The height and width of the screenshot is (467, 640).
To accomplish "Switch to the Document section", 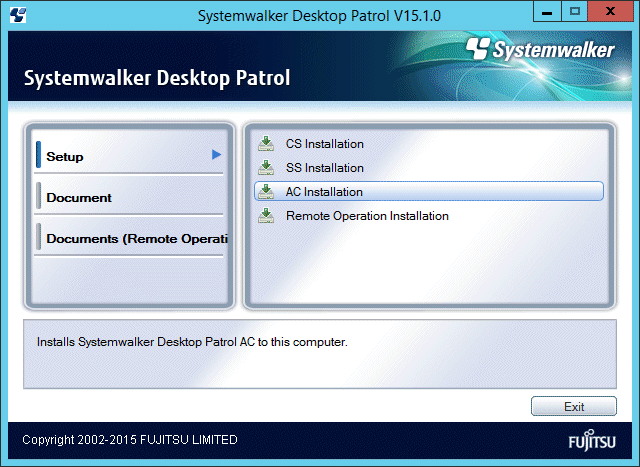I will (x=79, y=198).
